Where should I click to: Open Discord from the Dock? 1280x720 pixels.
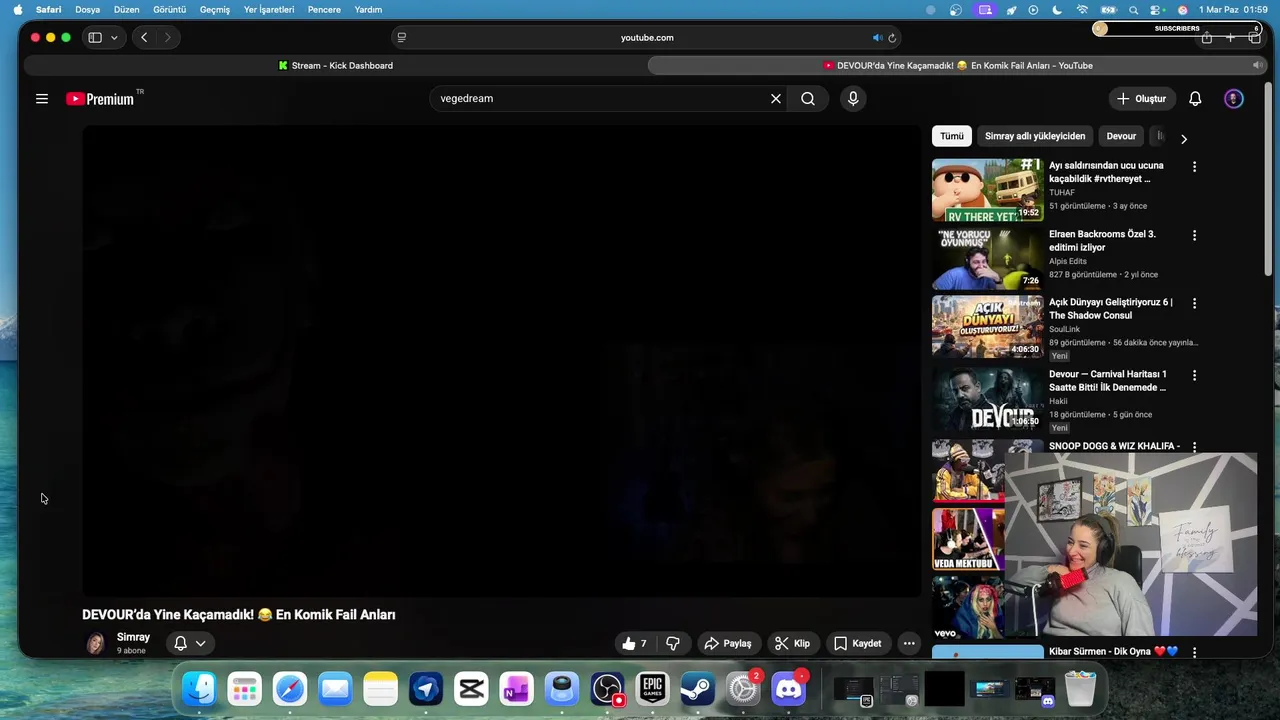point(788,689)
